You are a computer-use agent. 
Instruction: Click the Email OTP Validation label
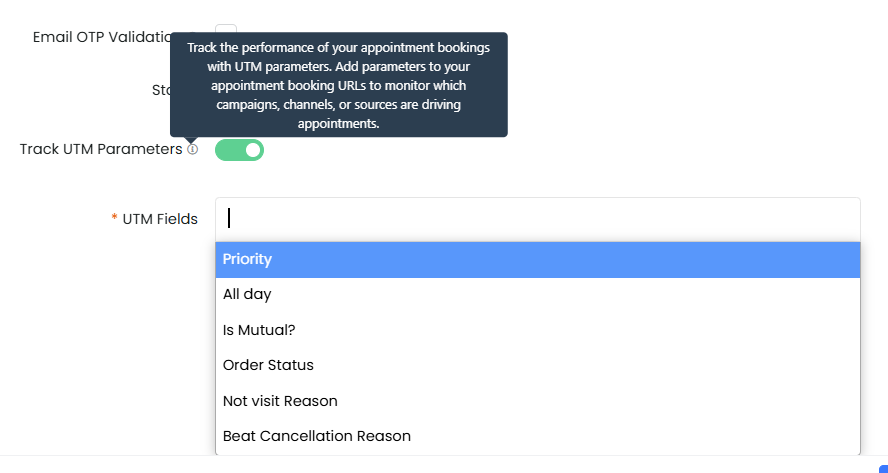[x=102, y=37]
